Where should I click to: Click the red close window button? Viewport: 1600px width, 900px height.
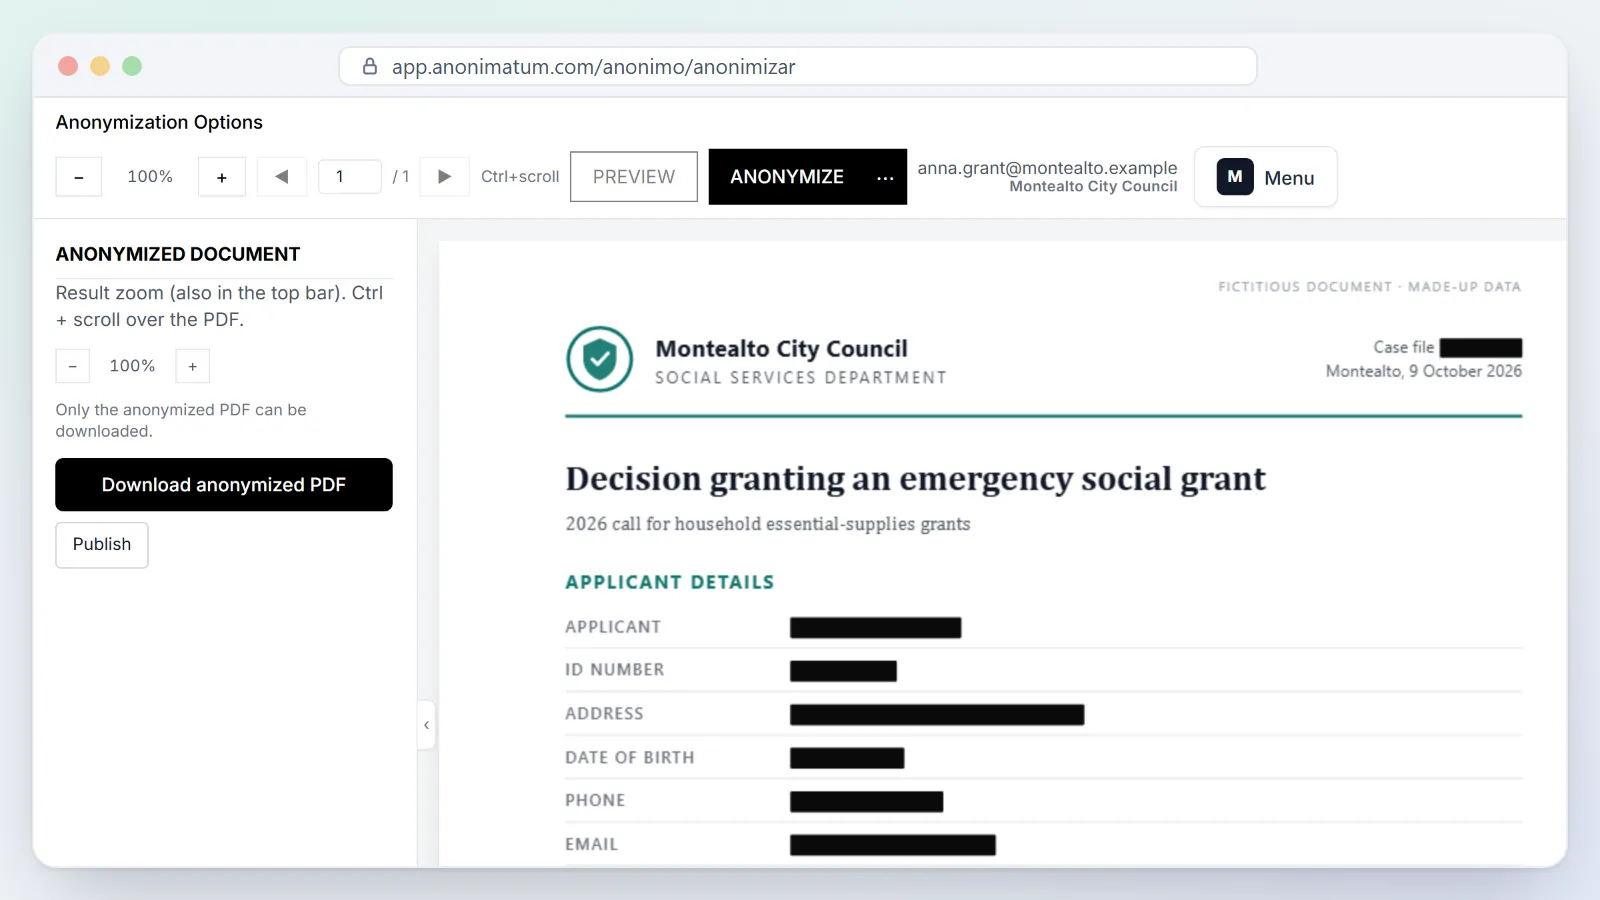[x=68, y=66]
